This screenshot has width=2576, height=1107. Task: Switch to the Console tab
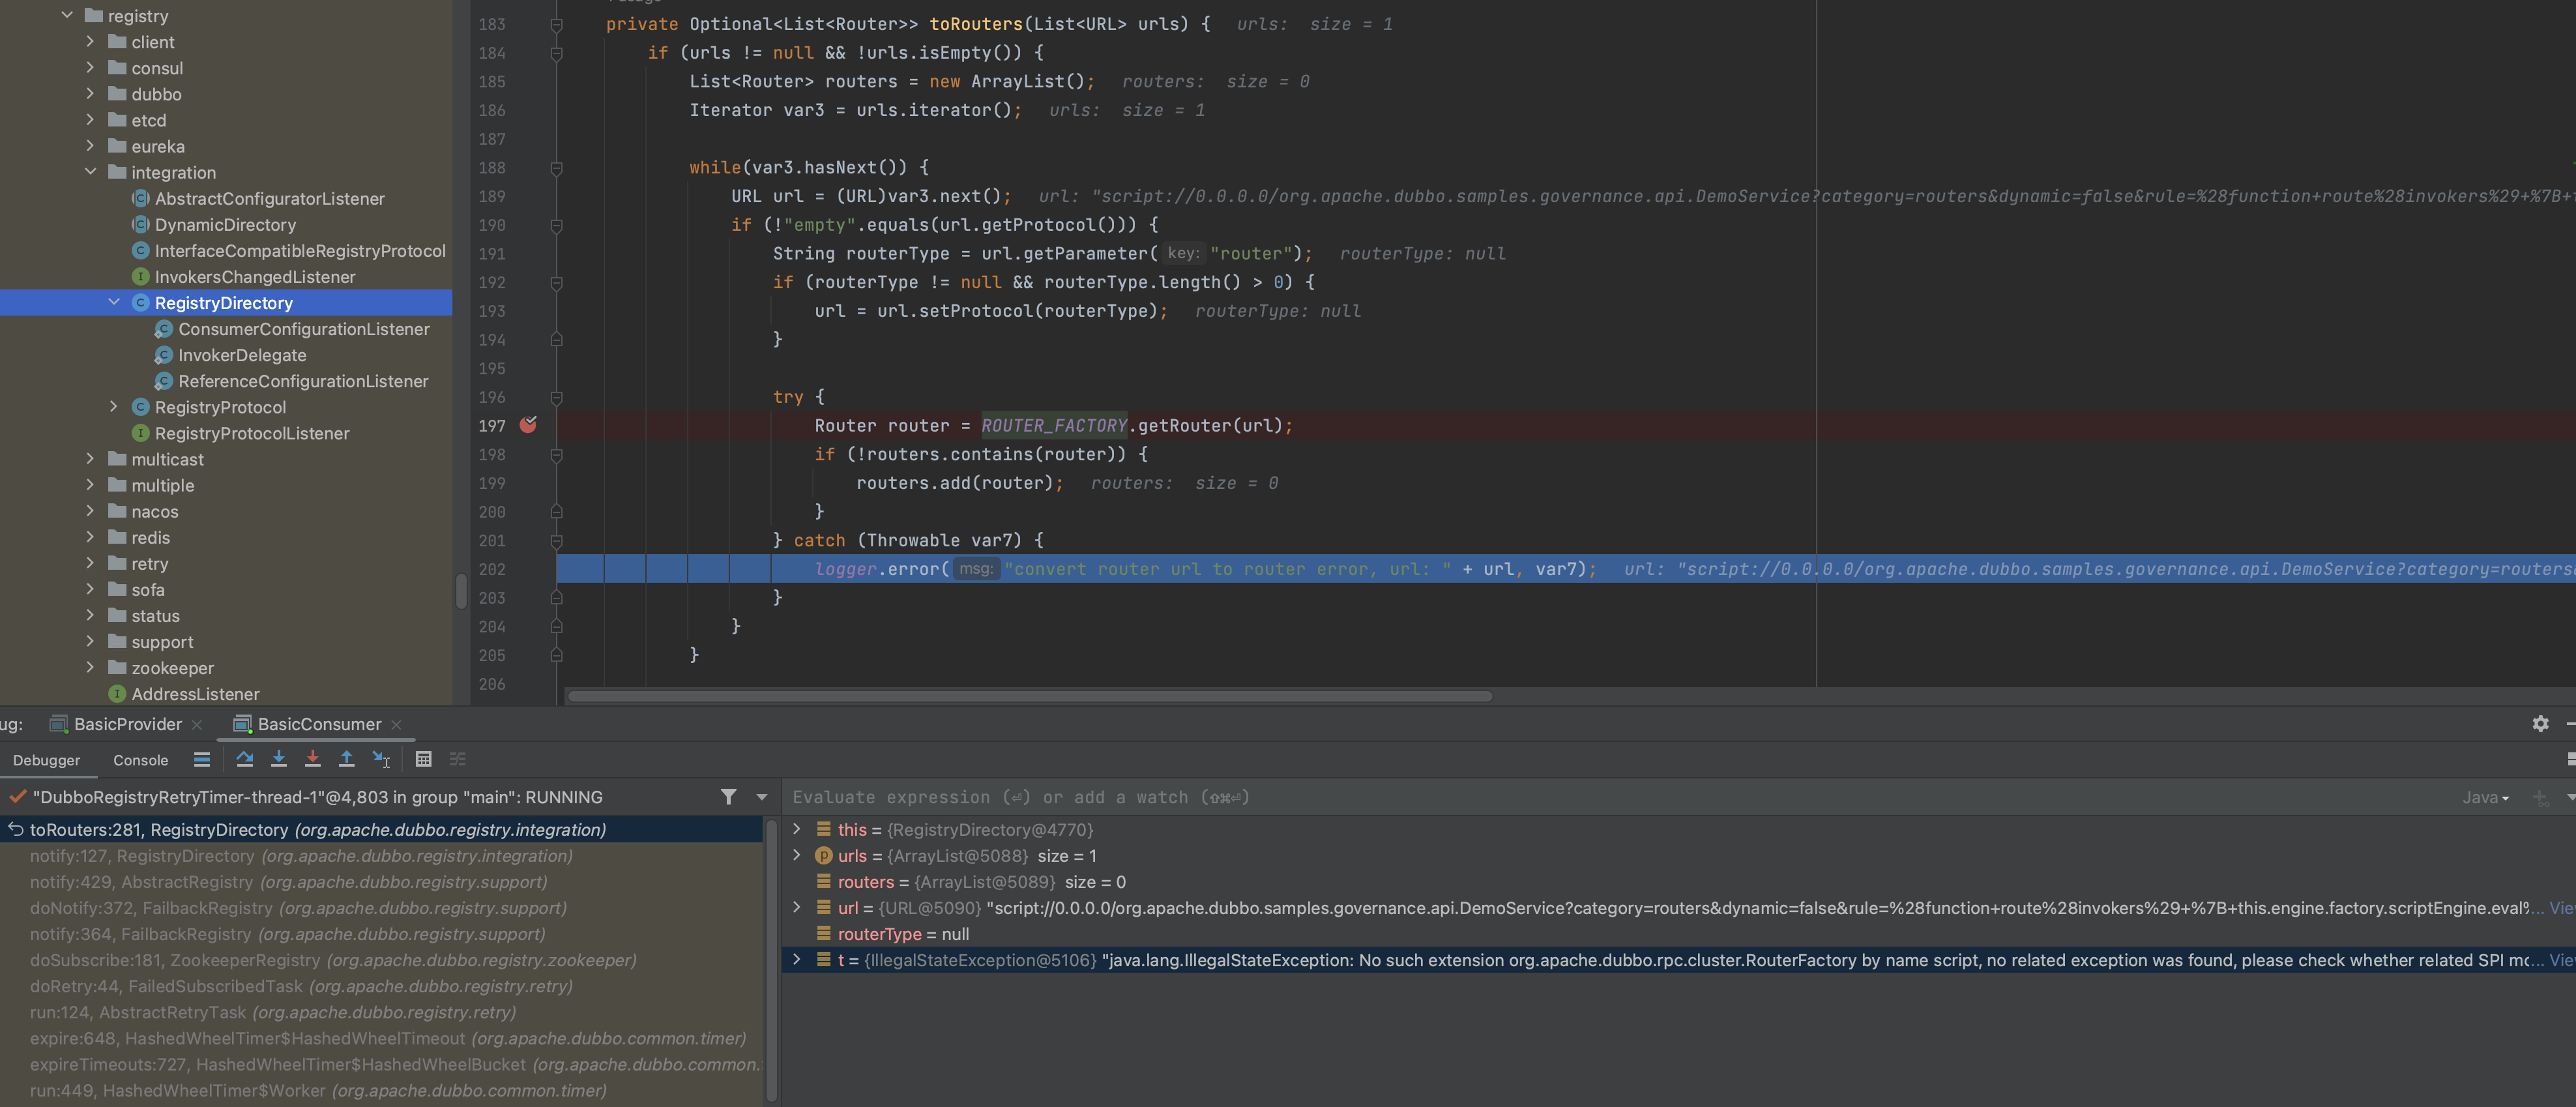pos(140,760)
